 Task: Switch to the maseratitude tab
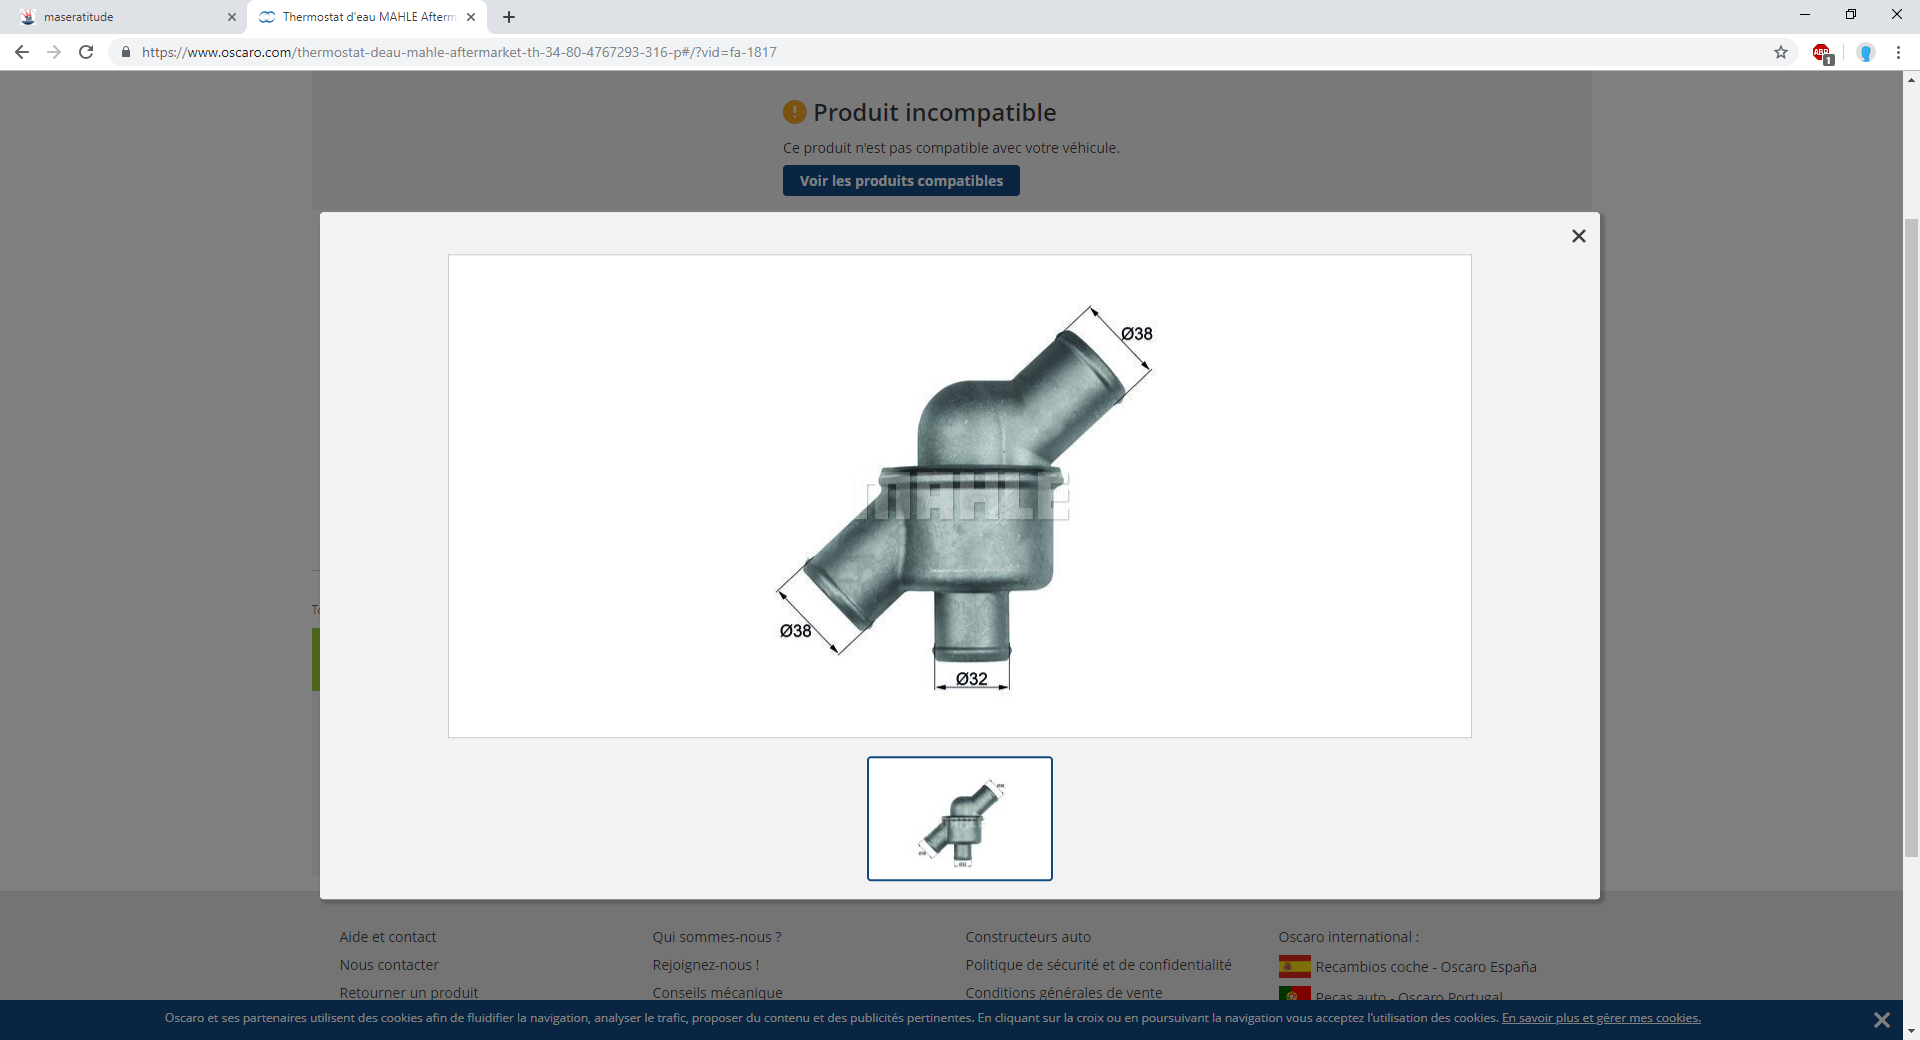(125, 17)
